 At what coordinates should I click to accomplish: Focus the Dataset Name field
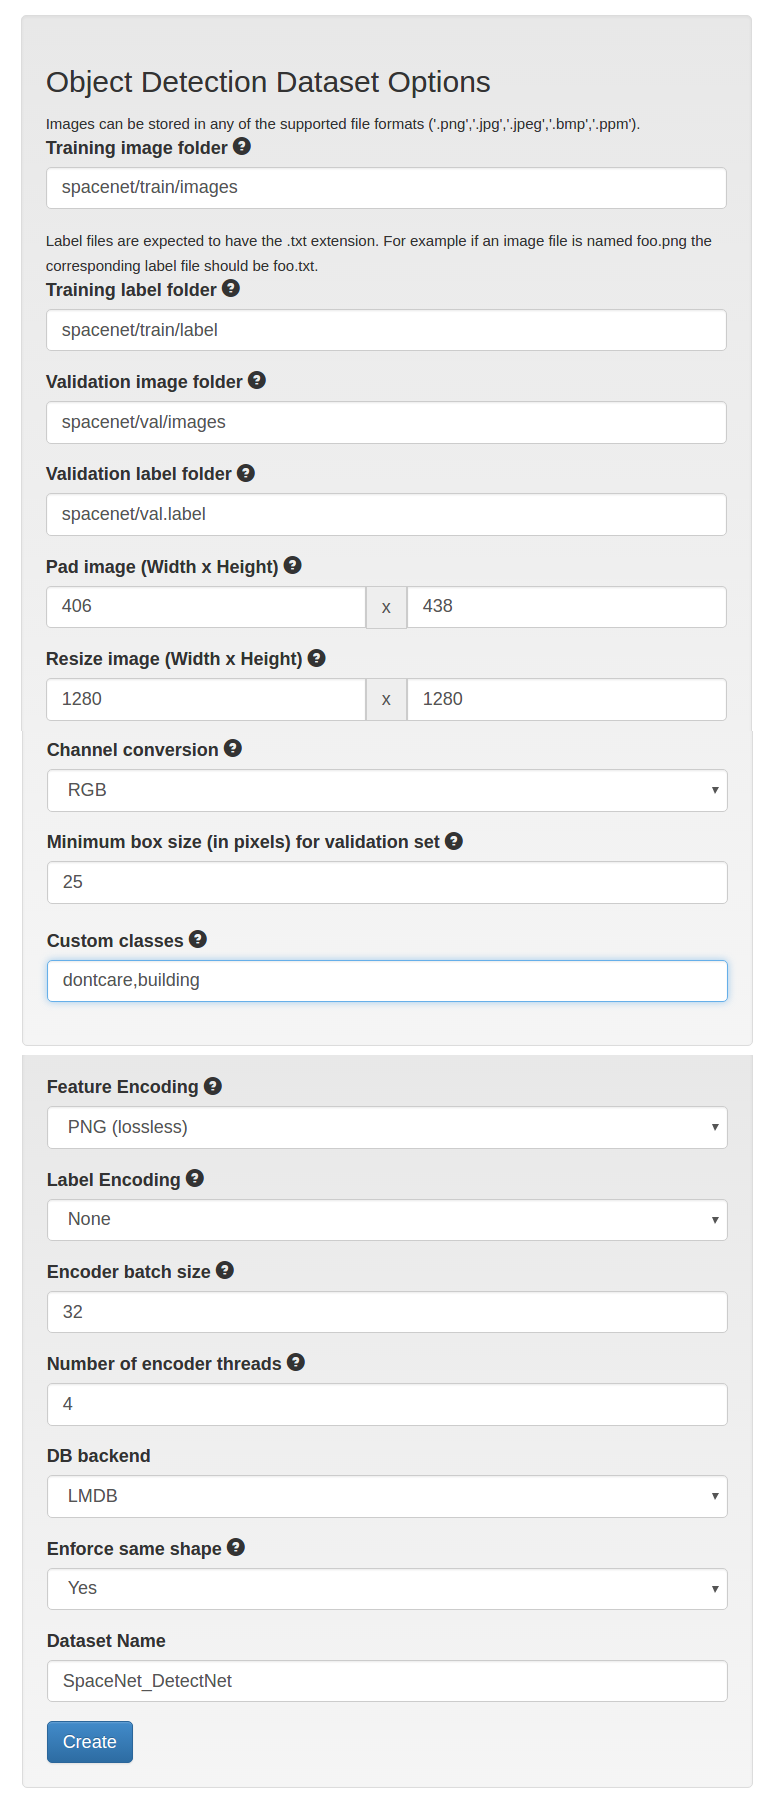tap(387, 1681)
